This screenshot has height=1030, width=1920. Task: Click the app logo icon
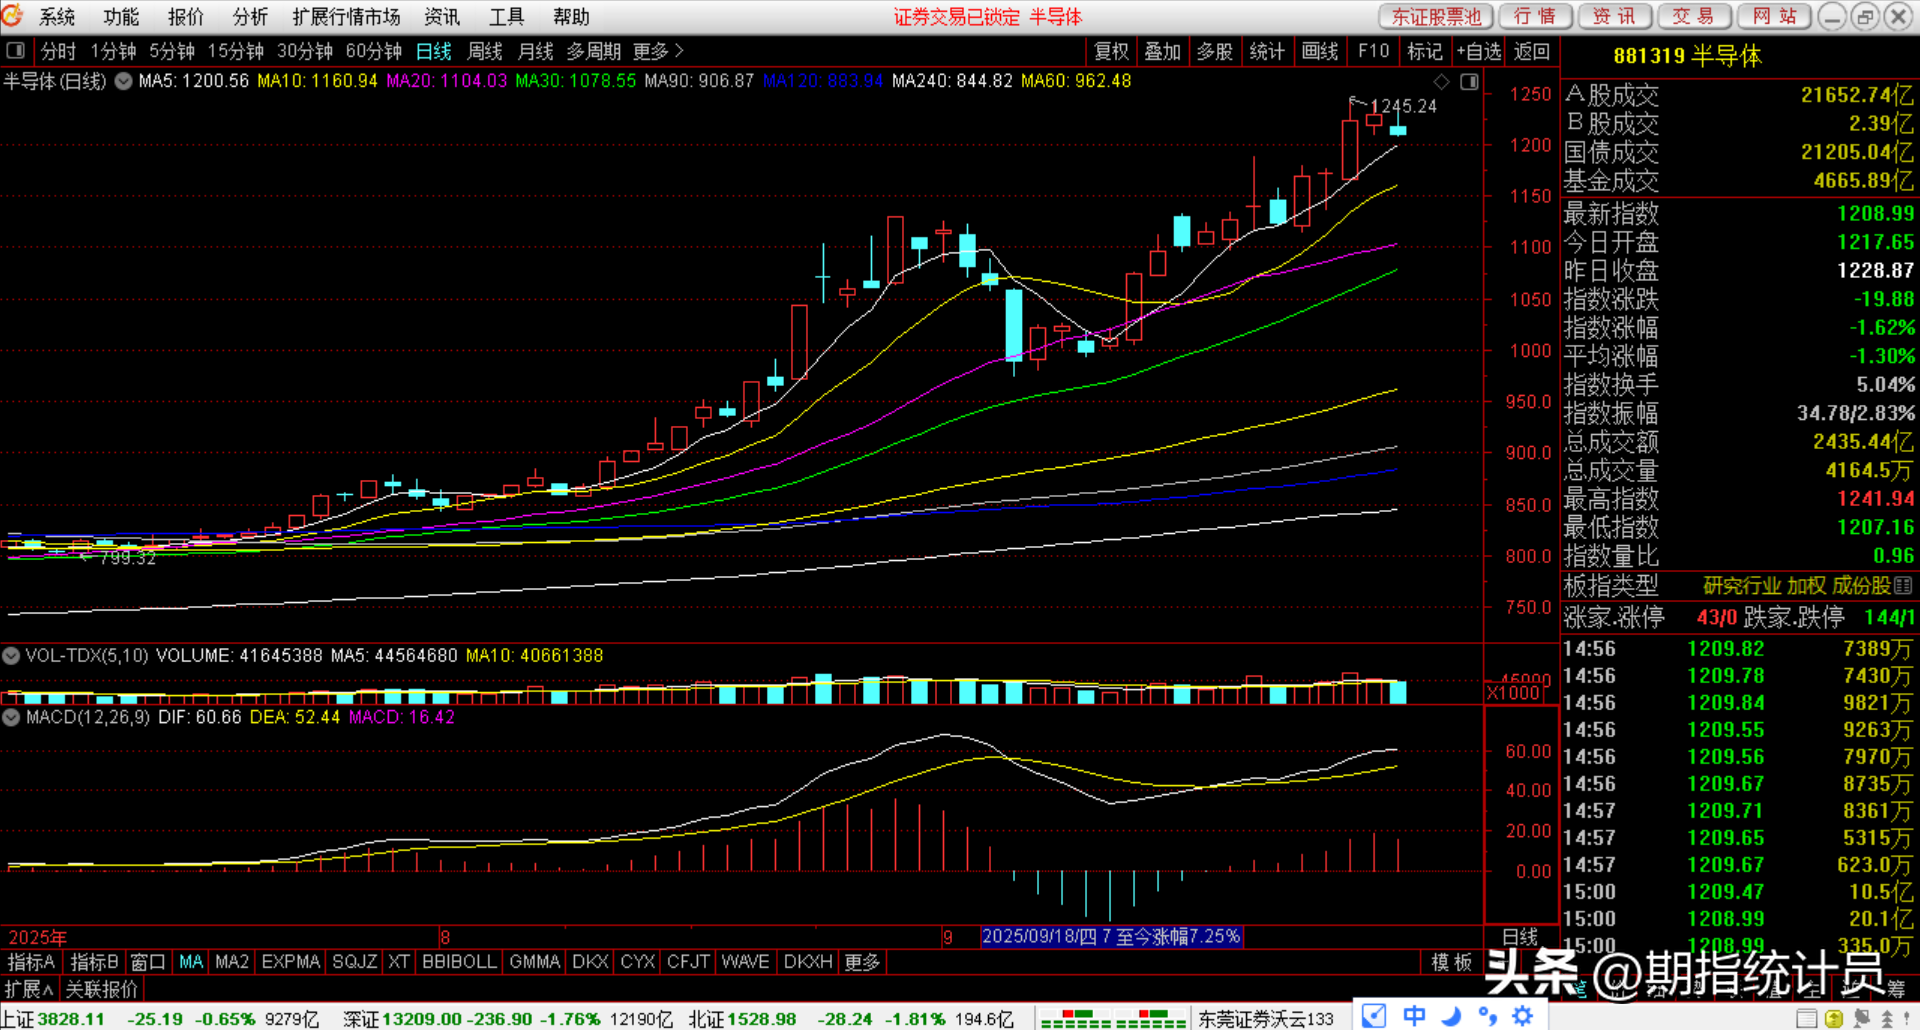(x=13, y=16)
